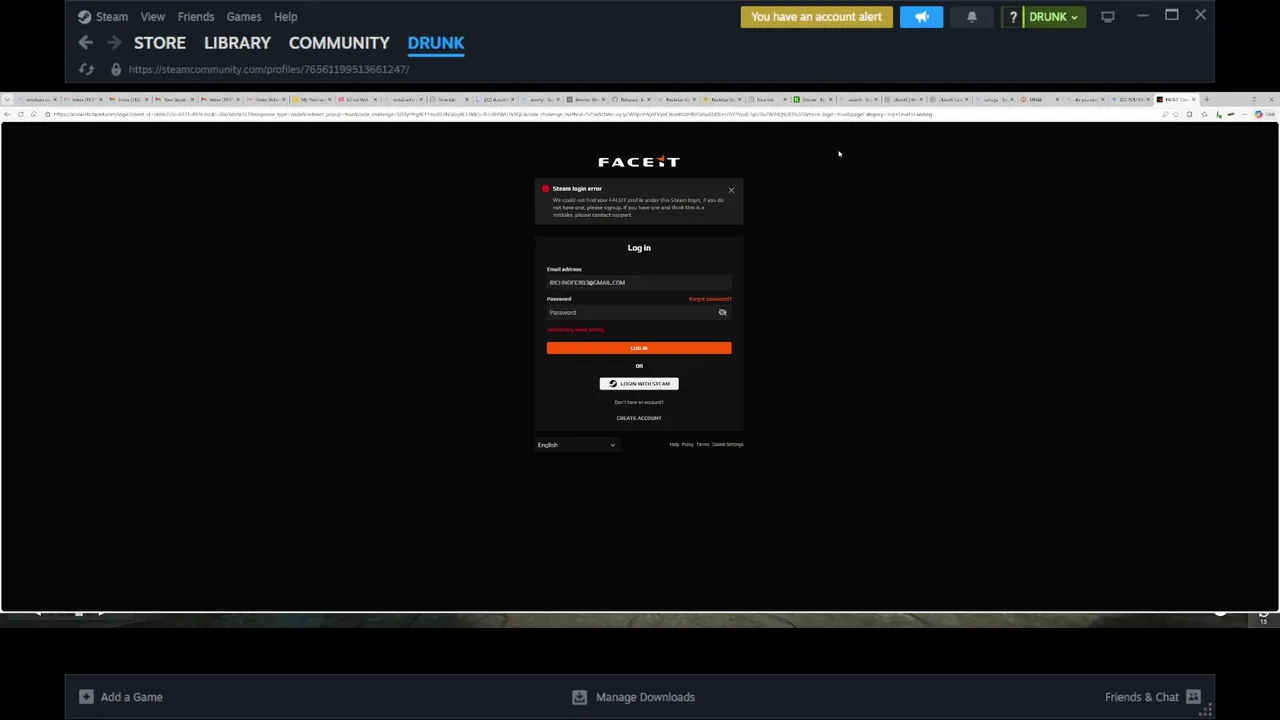
Task: Open the Friends menu
Action: pos(196,17)
